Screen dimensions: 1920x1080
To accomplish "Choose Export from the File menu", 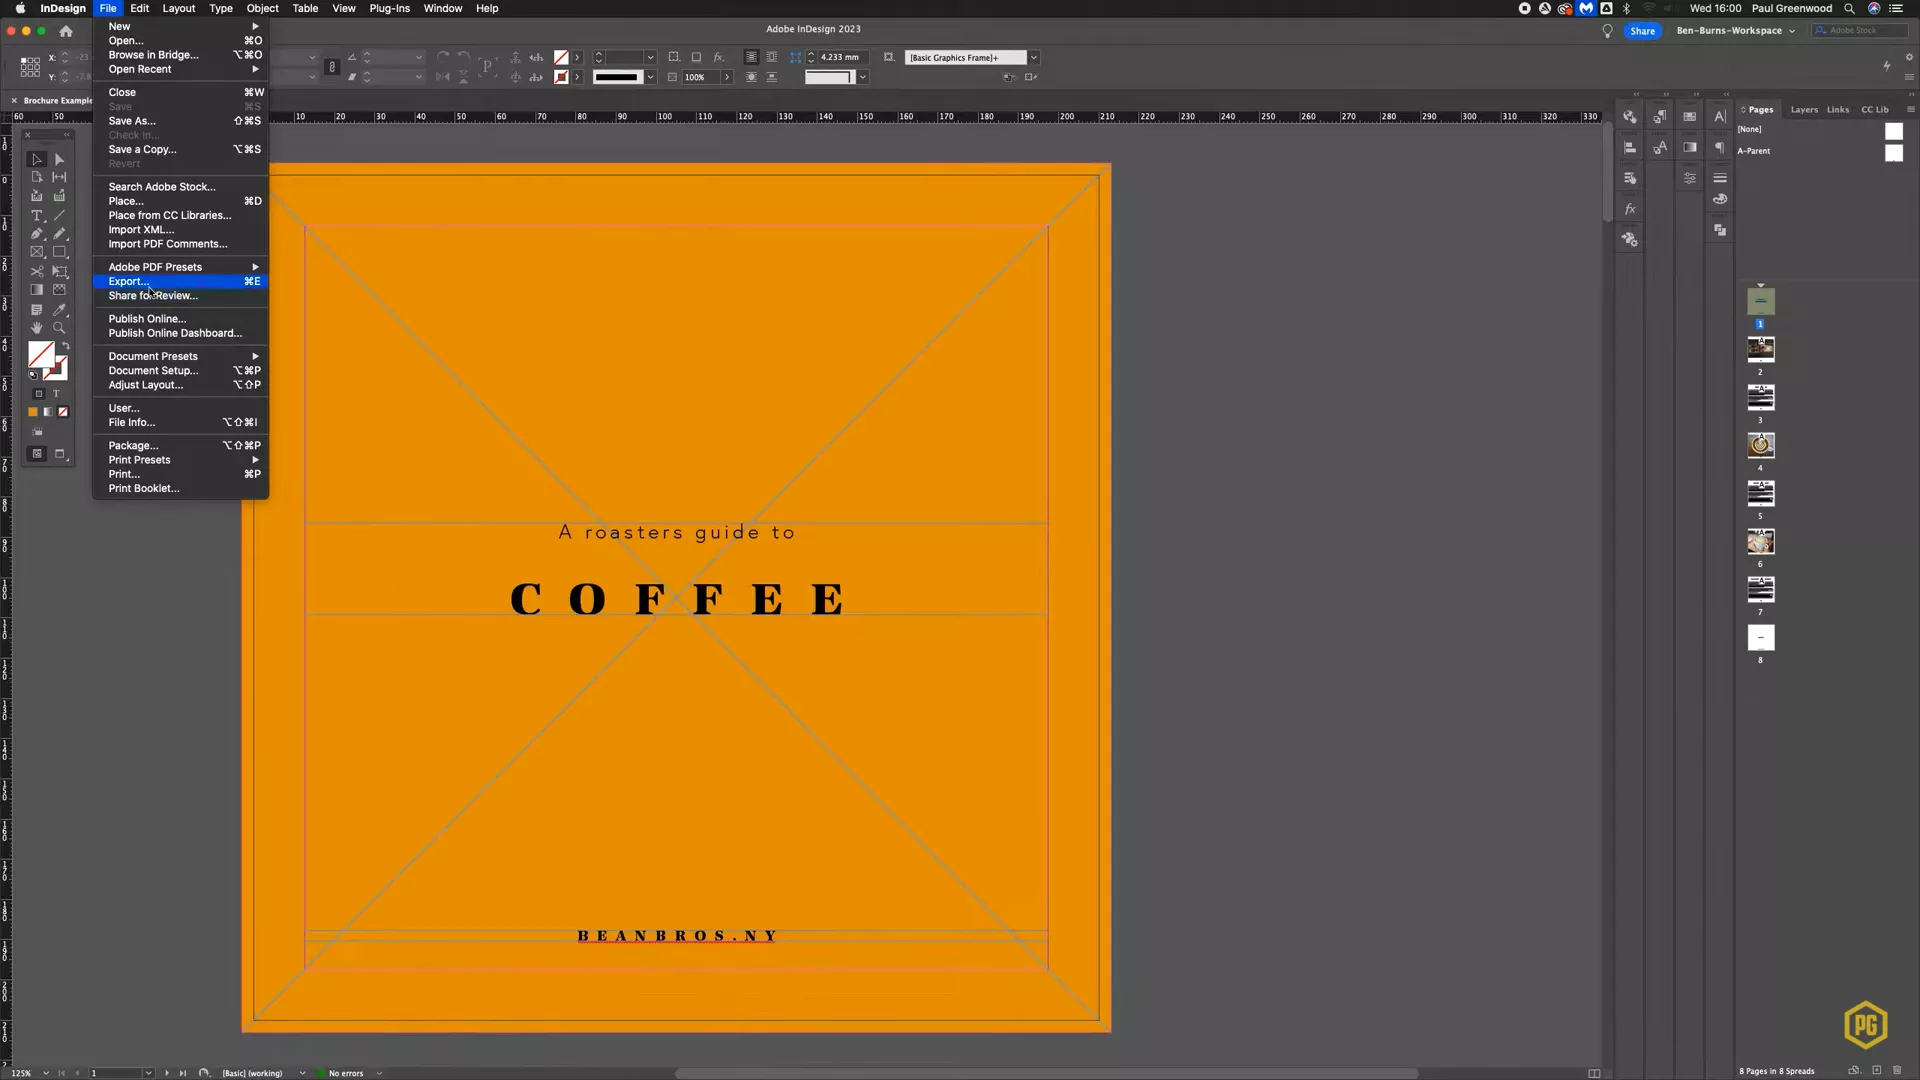I will [128, 281].
